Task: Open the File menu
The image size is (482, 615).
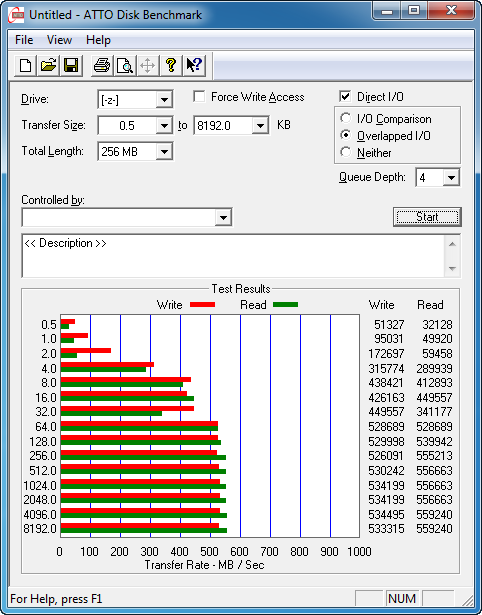Action: coord(24,40)
